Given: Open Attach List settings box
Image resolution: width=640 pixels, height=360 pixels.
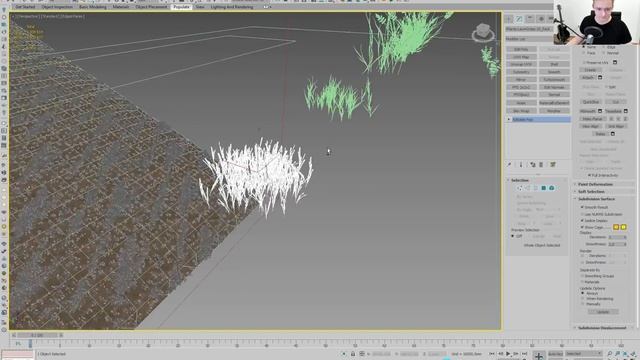Looking at the screenshot, I should pyautogui.click(x=600, y=78).
